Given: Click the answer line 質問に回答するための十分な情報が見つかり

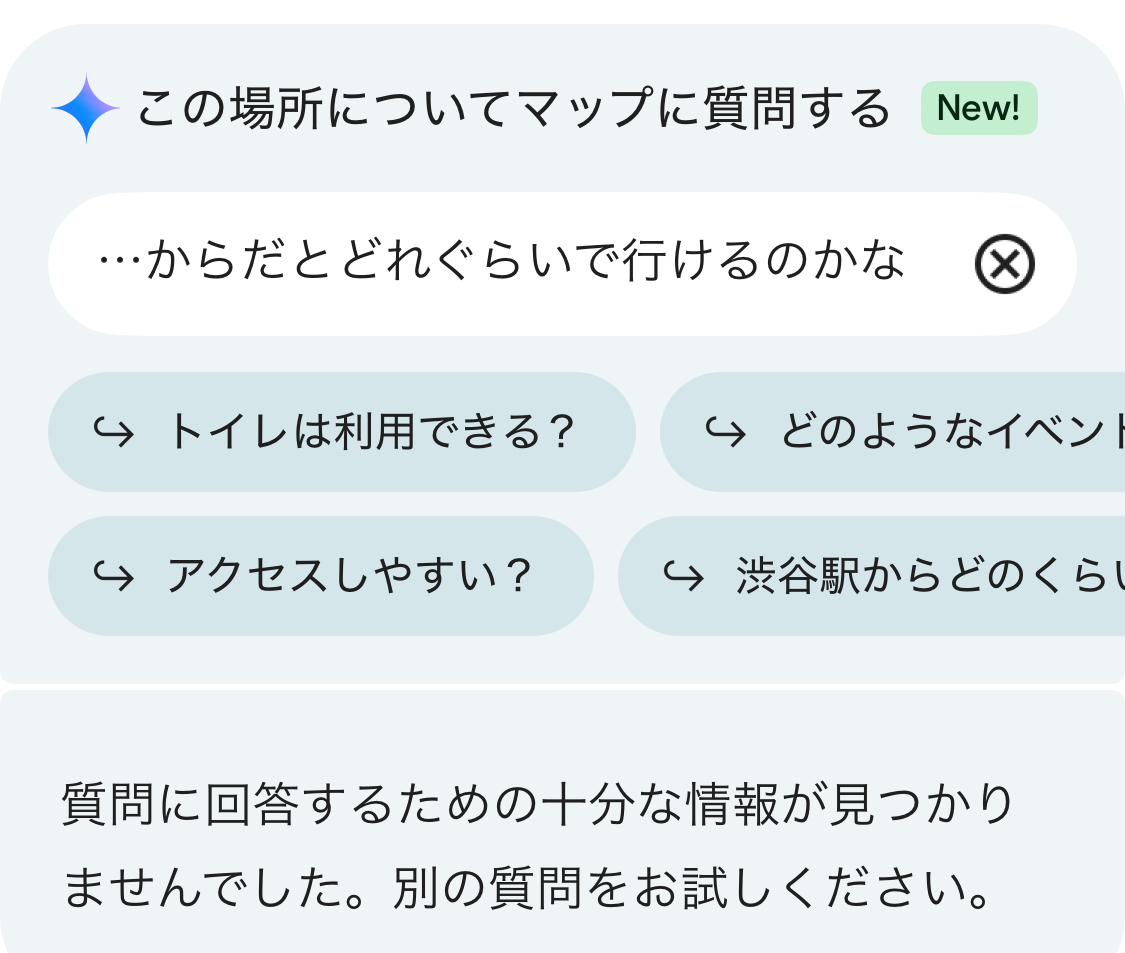Looking at the screenshot, I should pos(538,806).
